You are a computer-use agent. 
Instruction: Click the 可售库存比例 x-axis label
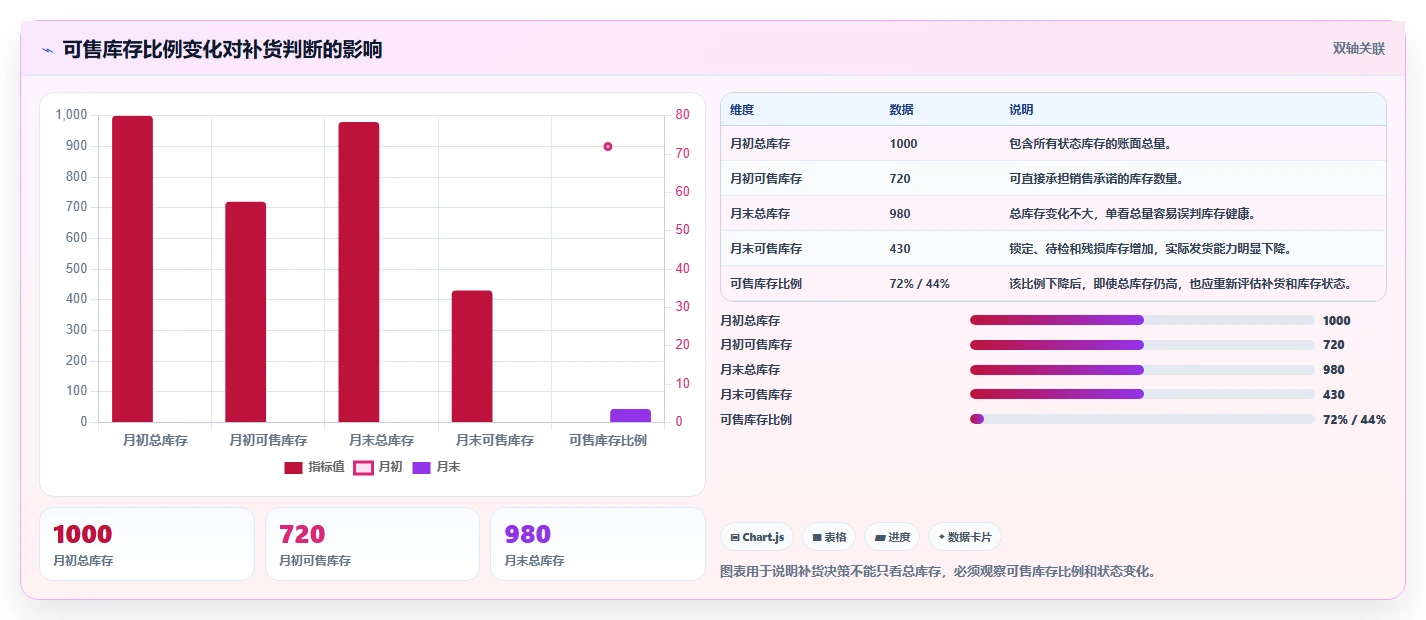click(x=608, y=440)
